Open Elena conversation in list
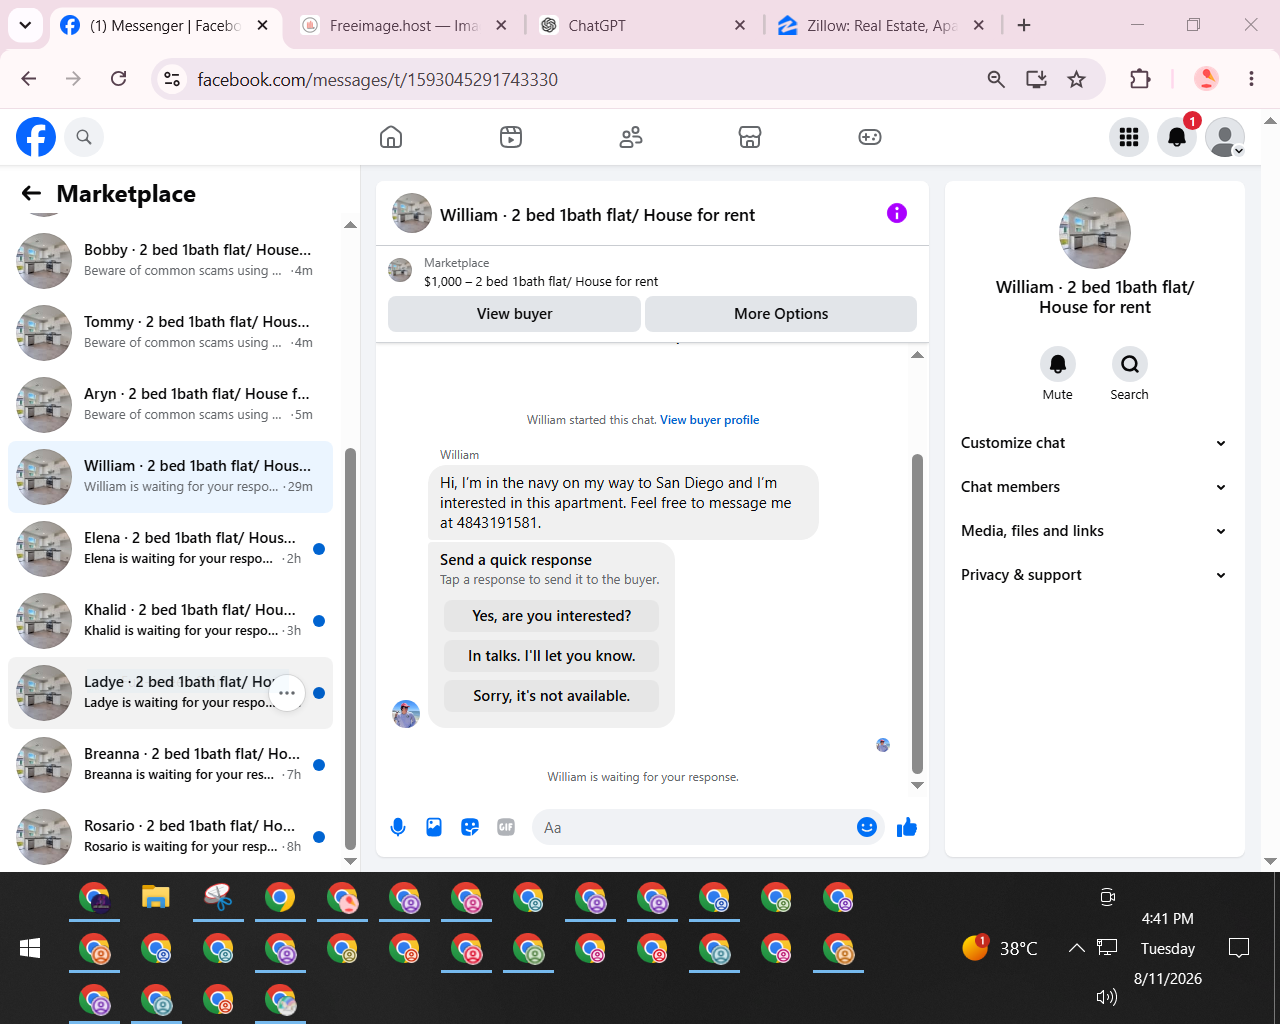Image resolution: width=1280 pixels, height=1024 pixels. click(x=170, y=548)
